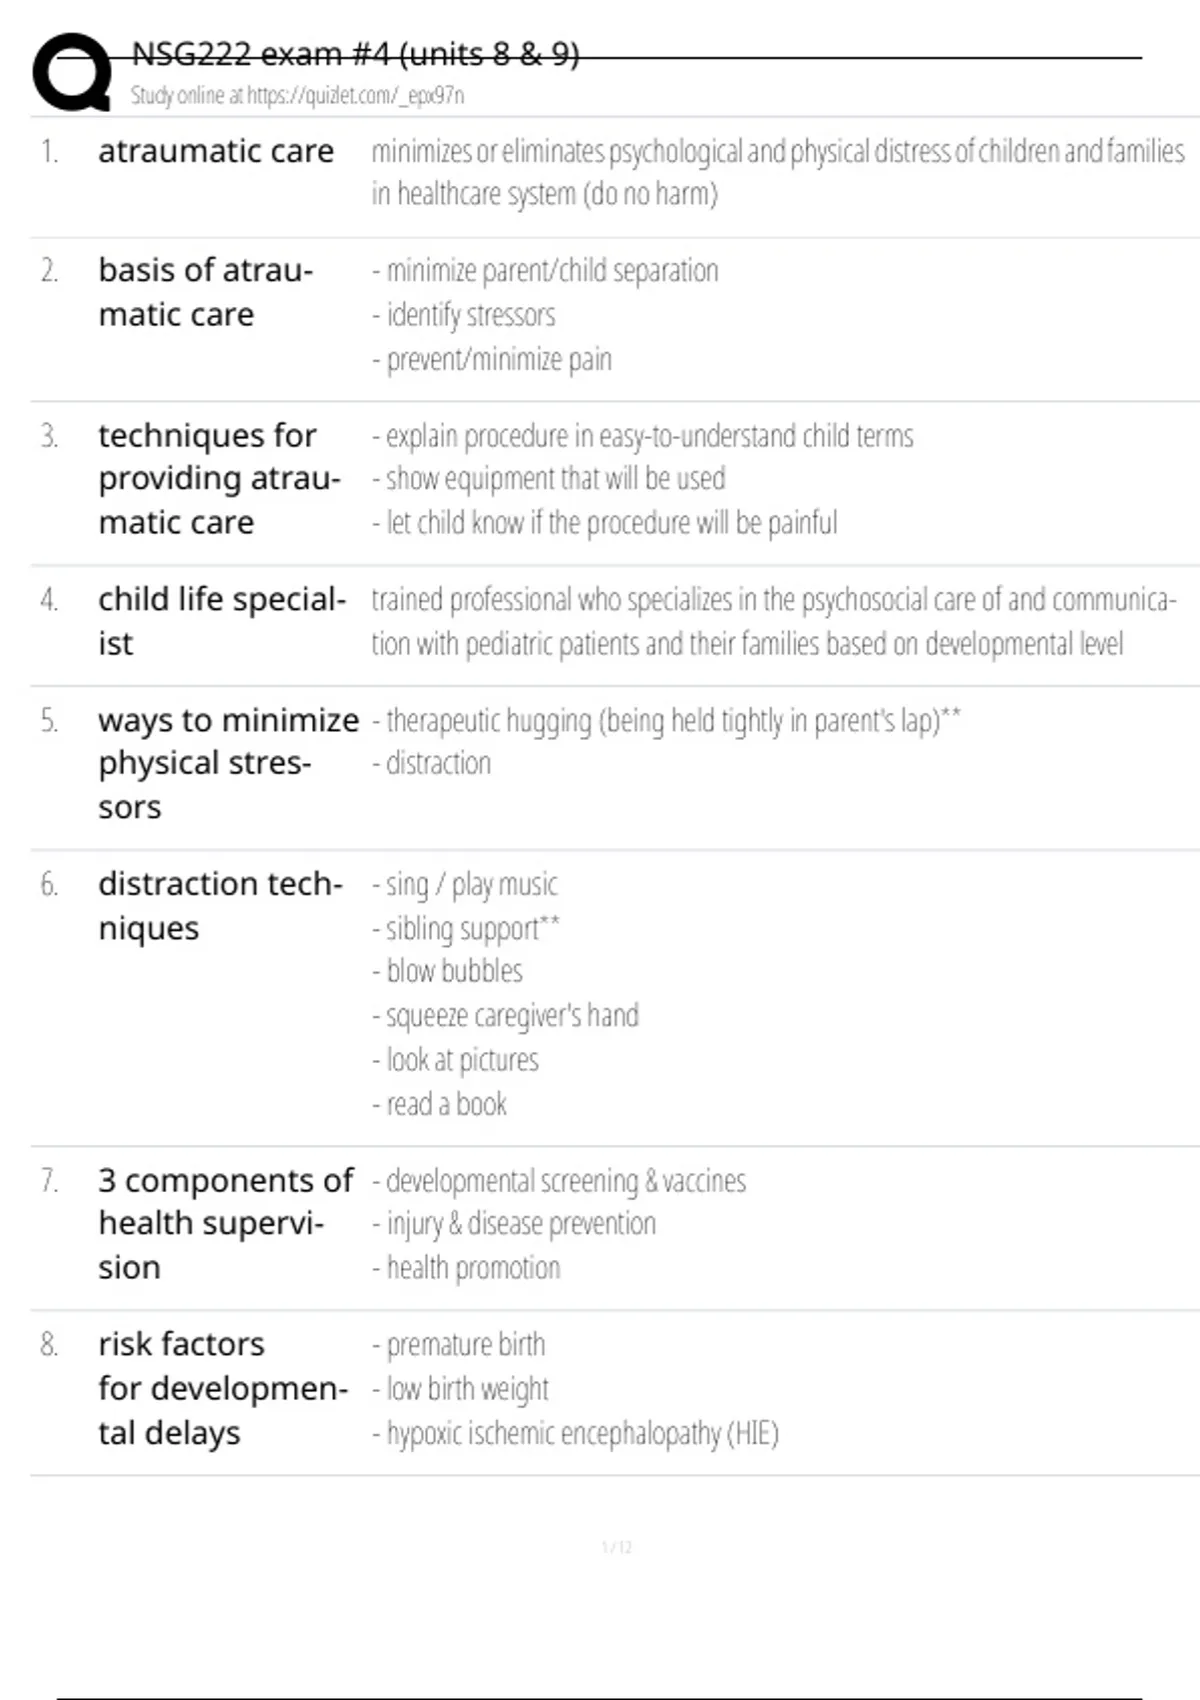Click "techniques for providing atraumatic care" term
Image resolution: width=1200 pixels, height=1700 pixels.
[x=219, y=479]
